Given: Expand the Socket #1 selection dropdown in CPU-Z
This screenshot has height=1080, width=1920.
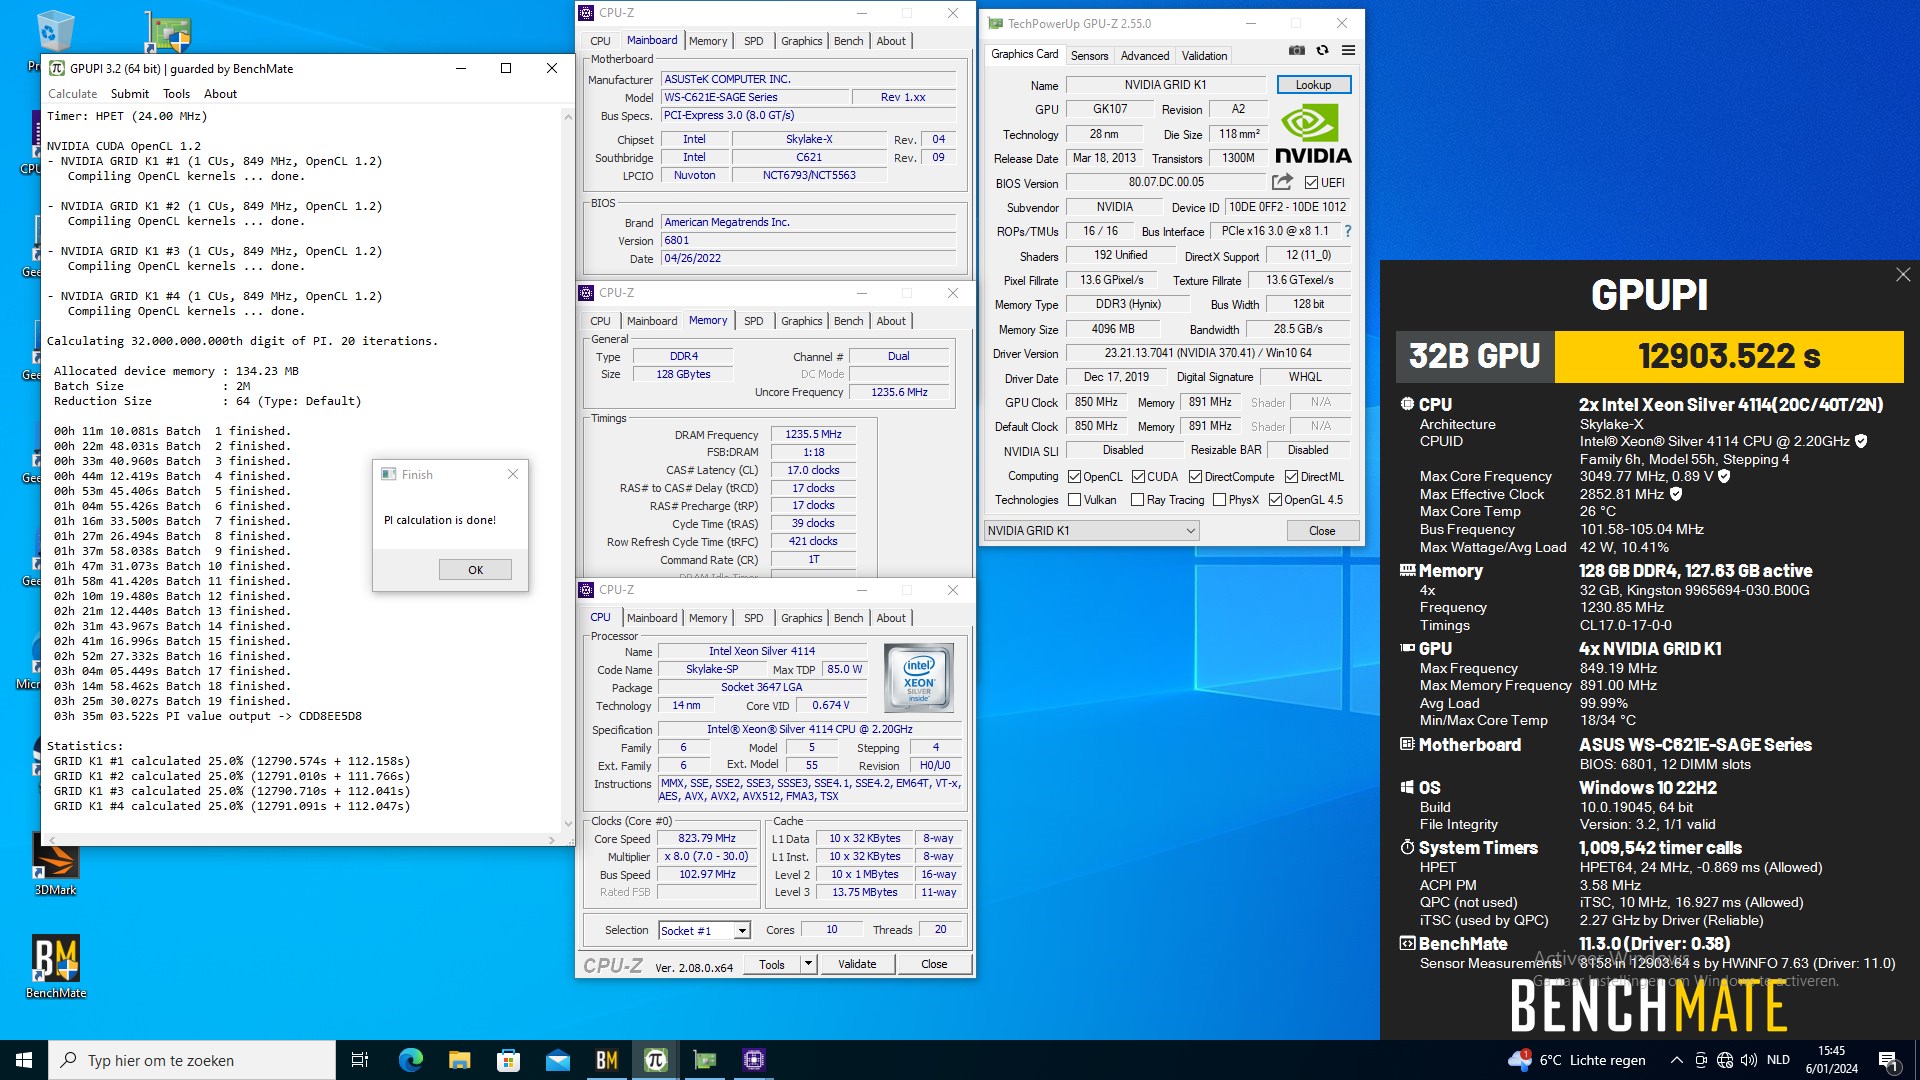Looking at the screenshot, I should [742, 931].
